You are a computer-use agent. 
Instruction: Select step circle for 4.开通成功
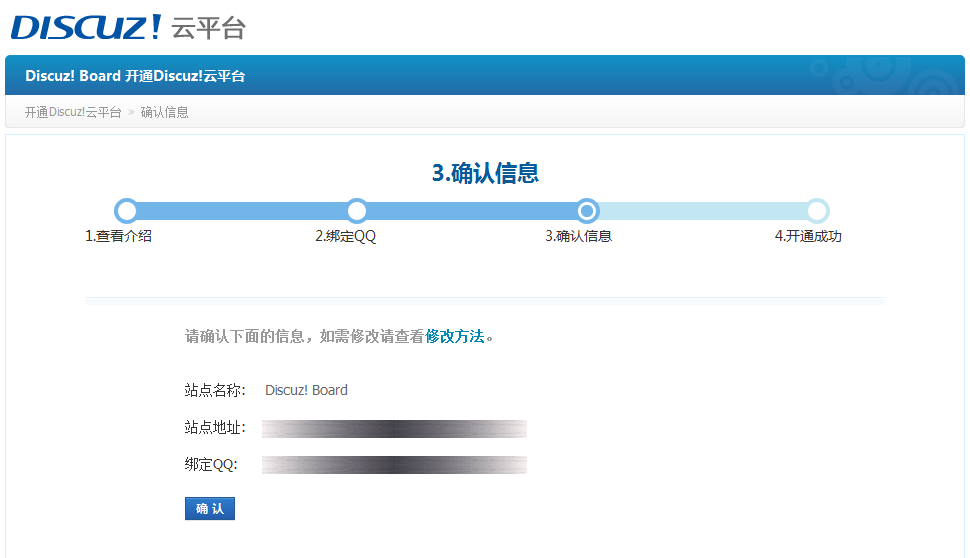(817, 211)
